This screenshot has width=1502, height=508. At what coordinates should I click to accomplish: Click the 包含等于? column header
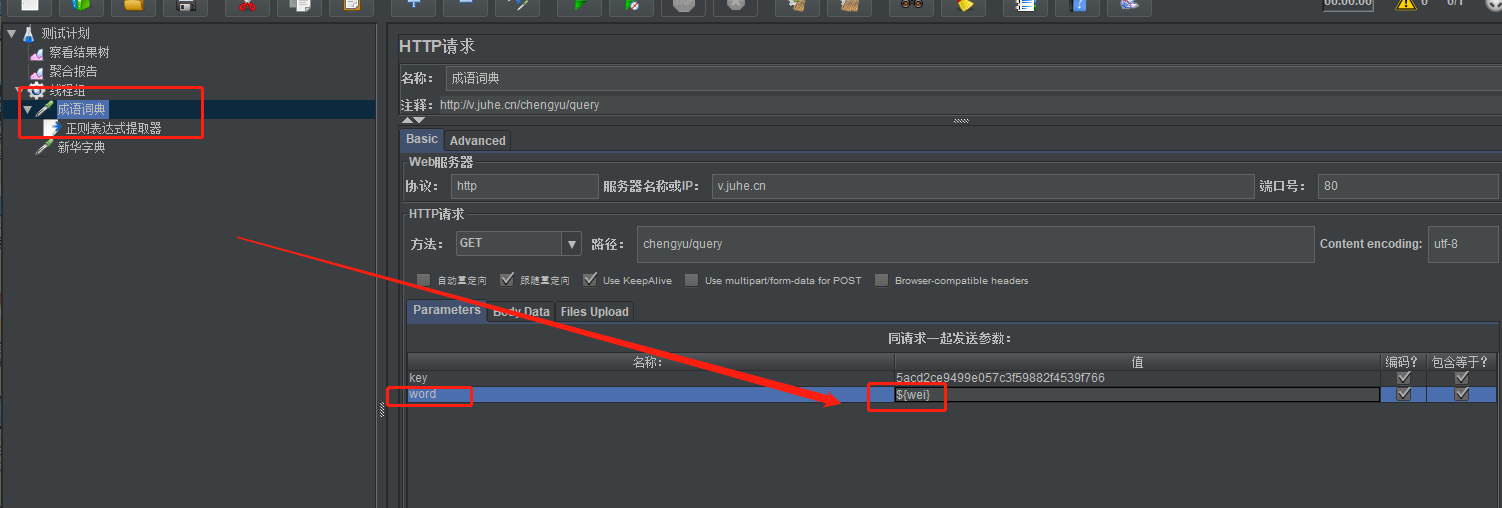point(1461,362)
